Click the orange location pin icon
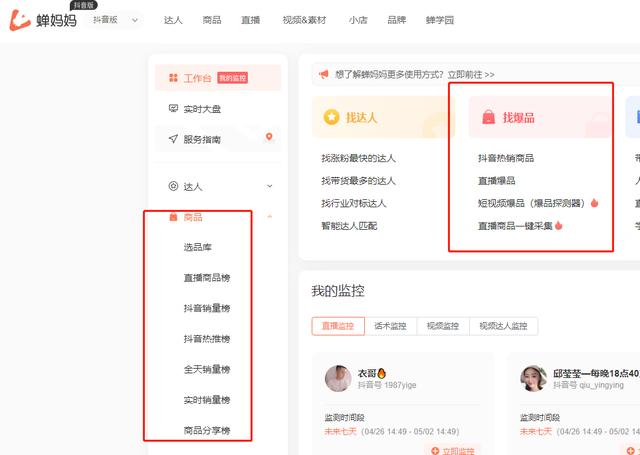Viewport: 640px width, 455px height. coord(269,137)
